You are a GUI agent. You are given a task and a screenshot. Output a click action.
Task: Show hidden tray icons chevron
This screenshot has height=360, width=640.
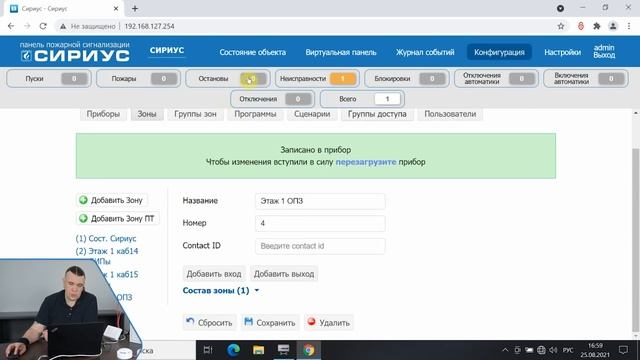pyautogui.click(x=505, y=350)
